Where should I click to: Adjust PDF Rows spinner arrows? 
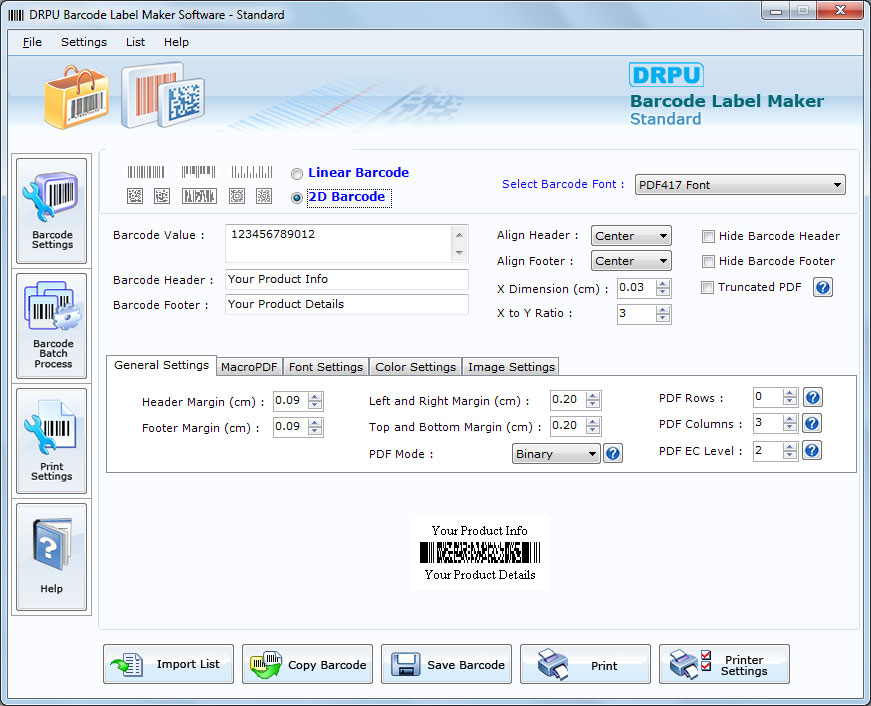click(x=789, y=397)
